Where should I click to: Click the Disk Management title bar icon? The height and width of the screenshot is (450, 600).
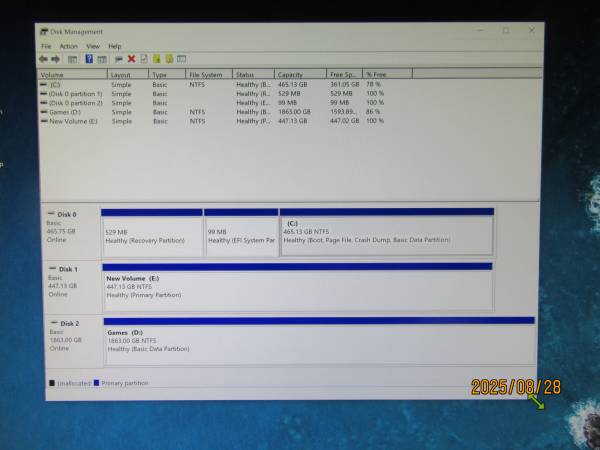[x=44, y=32]
